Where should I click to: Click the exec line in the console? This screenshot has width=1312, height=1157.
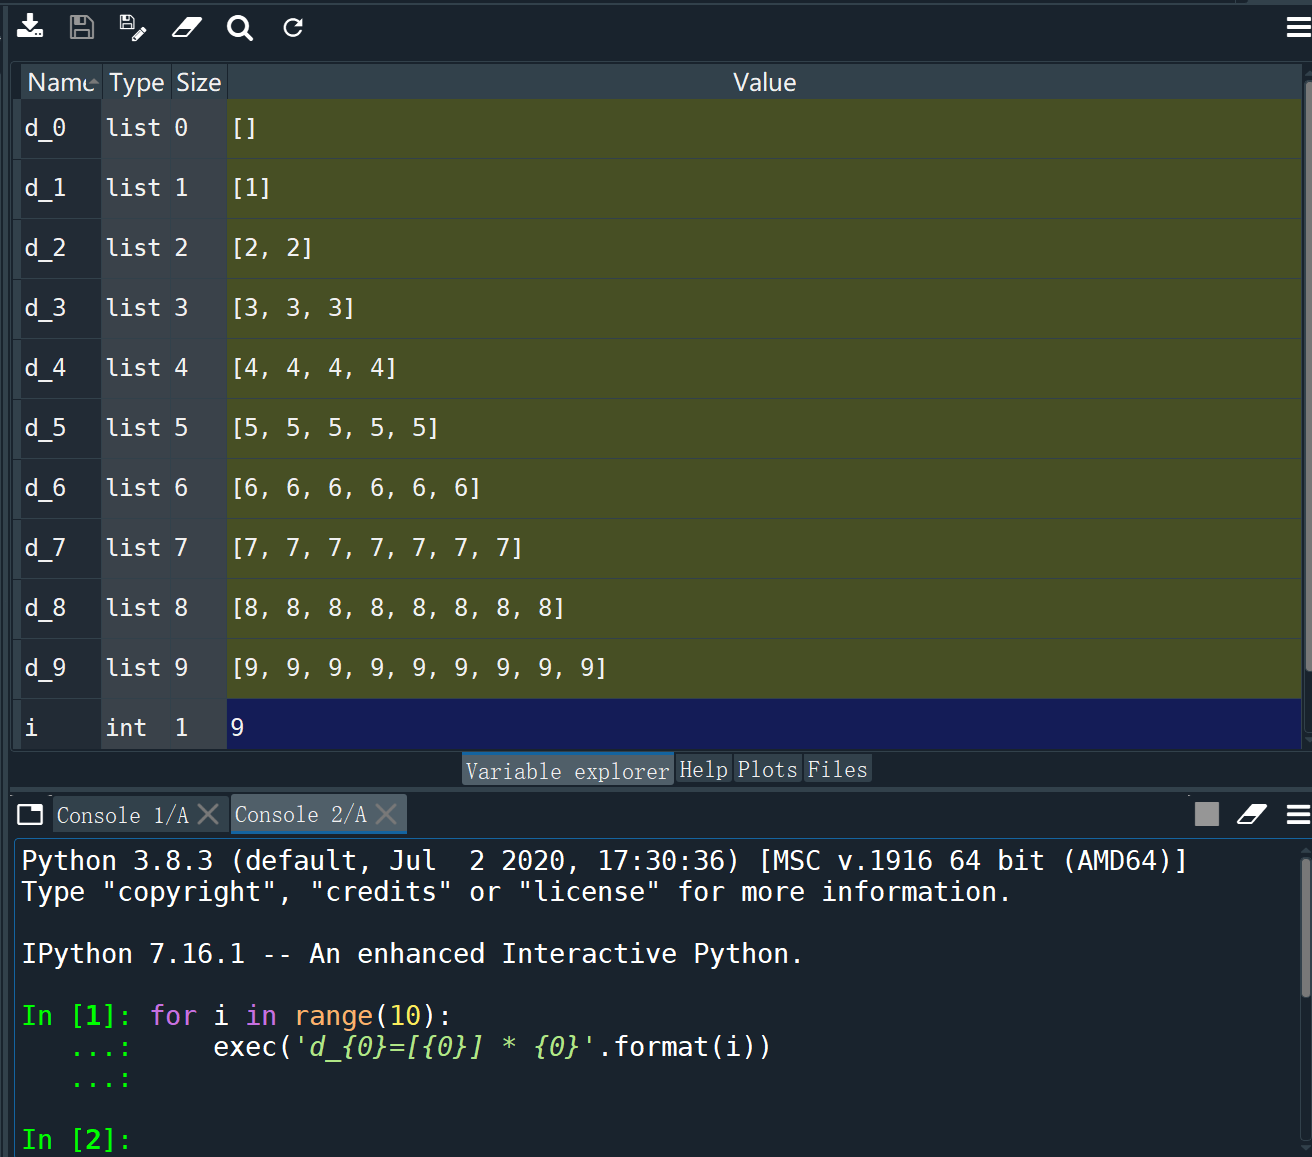(491, 1047)
